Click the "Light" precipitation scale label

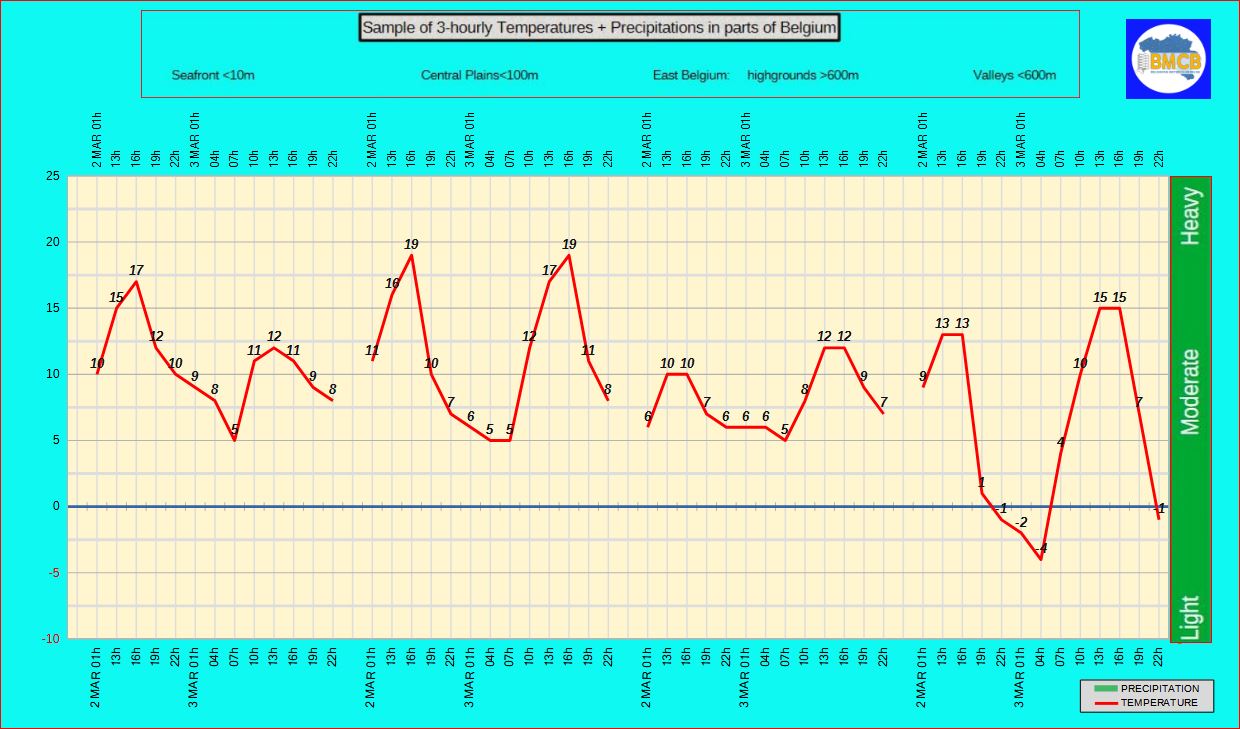click(x=1190, y=617)
